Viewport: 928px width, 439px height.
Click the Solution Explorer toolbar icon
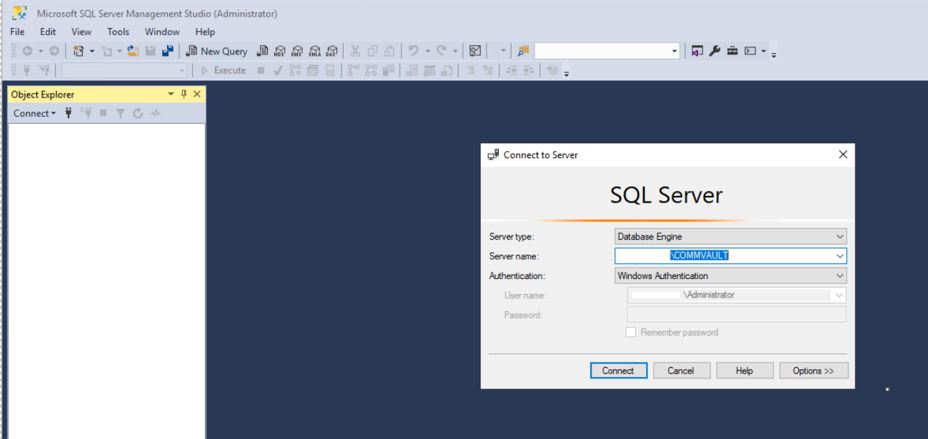click(697, 51)
